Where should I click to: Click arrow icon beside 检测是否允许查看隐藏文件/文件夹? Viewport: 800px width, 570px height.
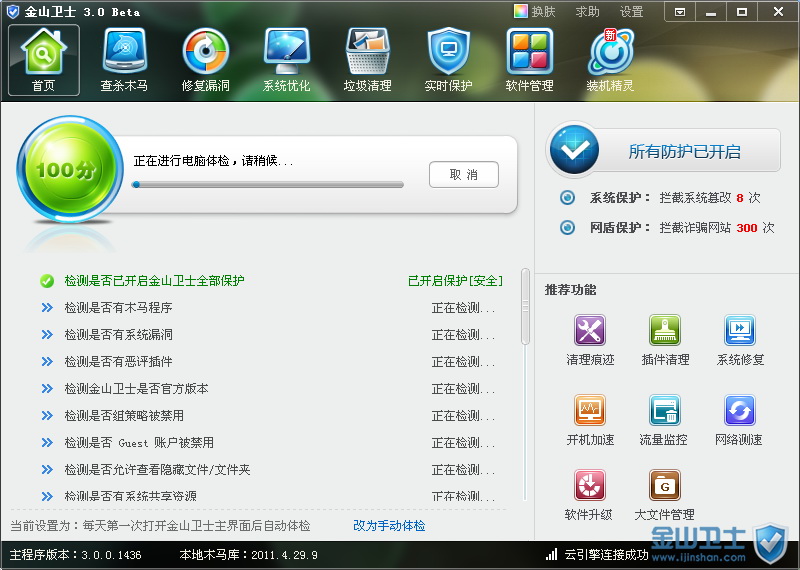[47, 470]
